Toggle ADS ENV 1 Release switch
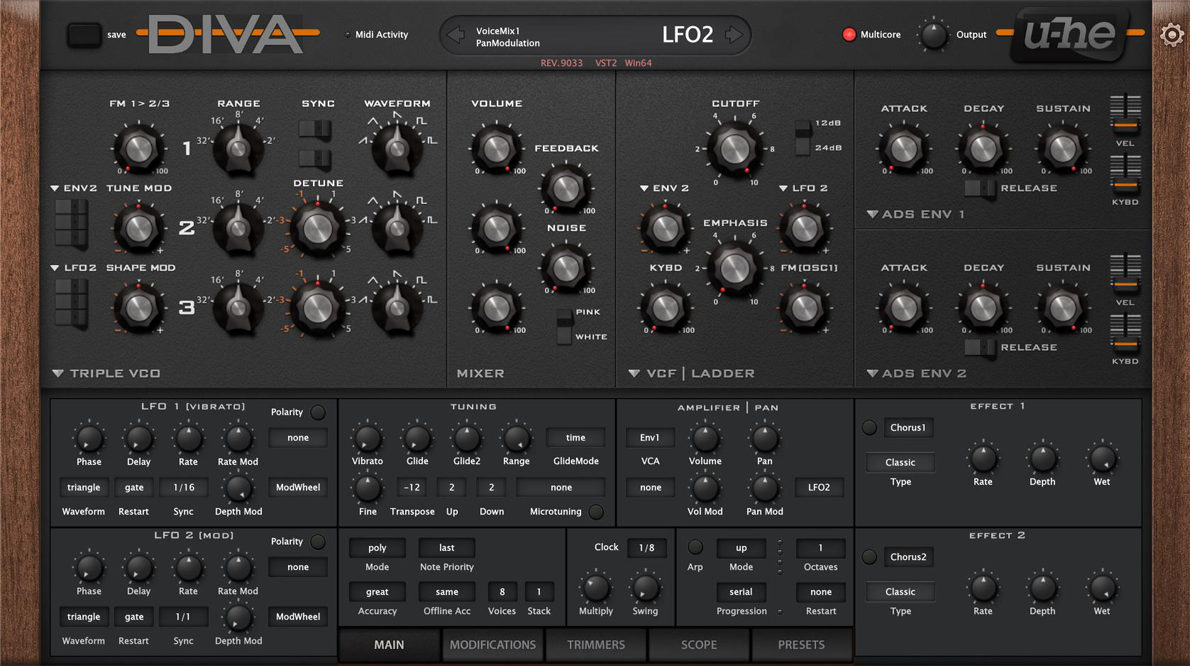The height and width of the screenshot is (666, 1190). click(980, 188)
